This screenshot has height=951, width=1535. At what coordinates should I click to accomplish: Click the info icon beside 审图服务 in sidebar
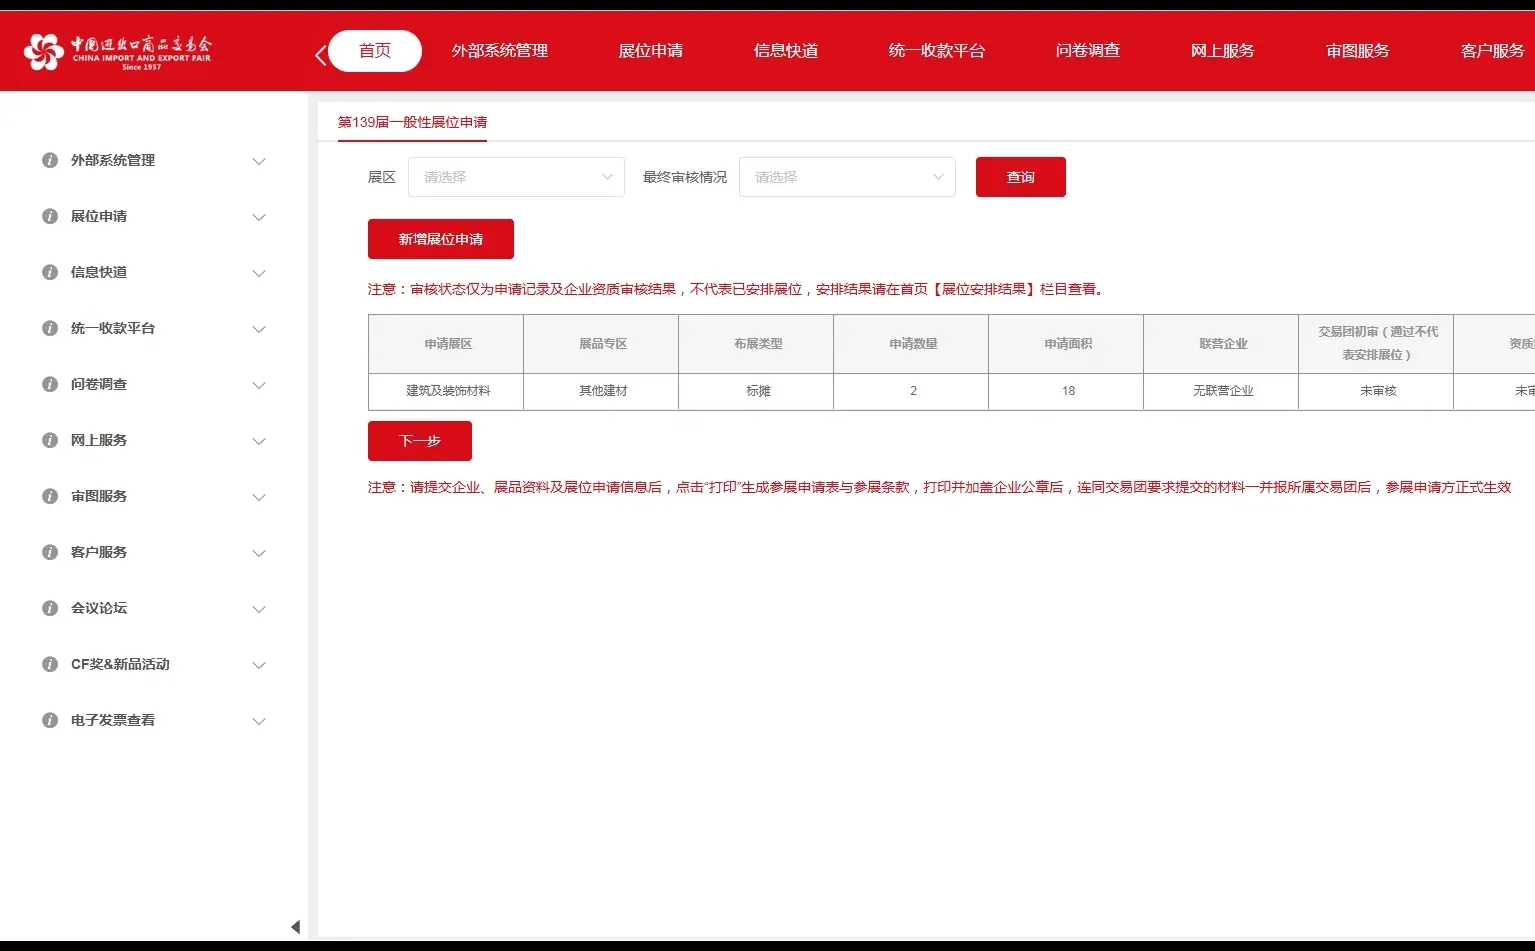click(x=49, y=496)
